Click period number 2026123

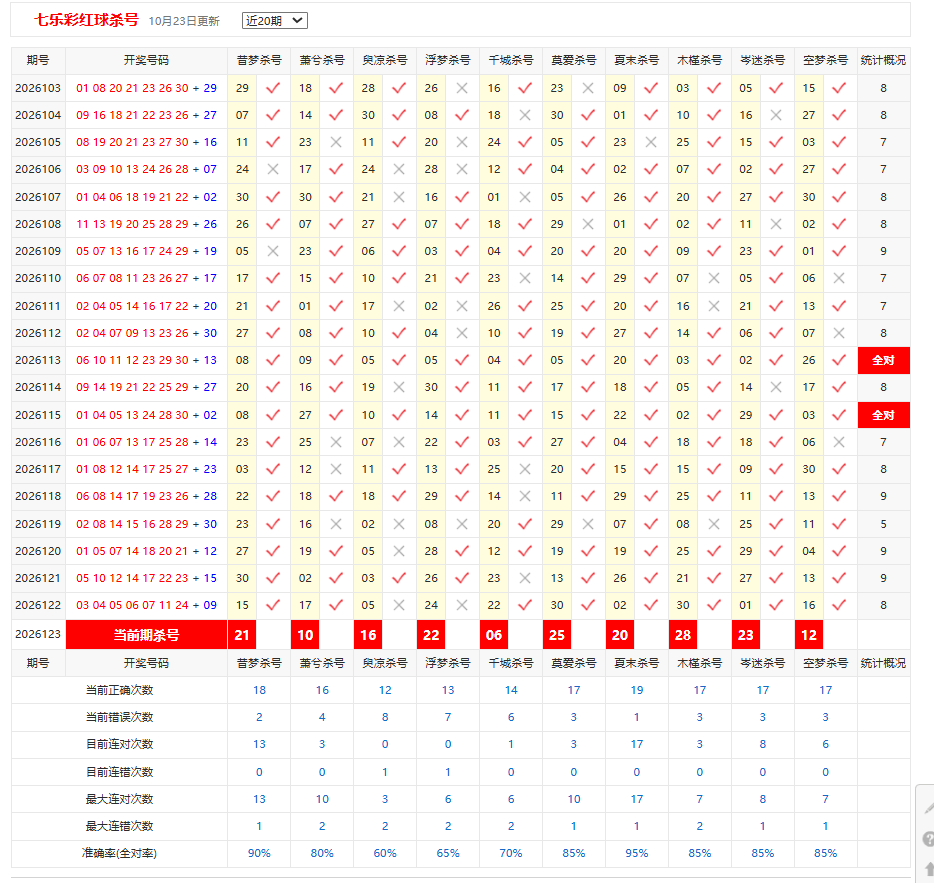click(38, 635)
